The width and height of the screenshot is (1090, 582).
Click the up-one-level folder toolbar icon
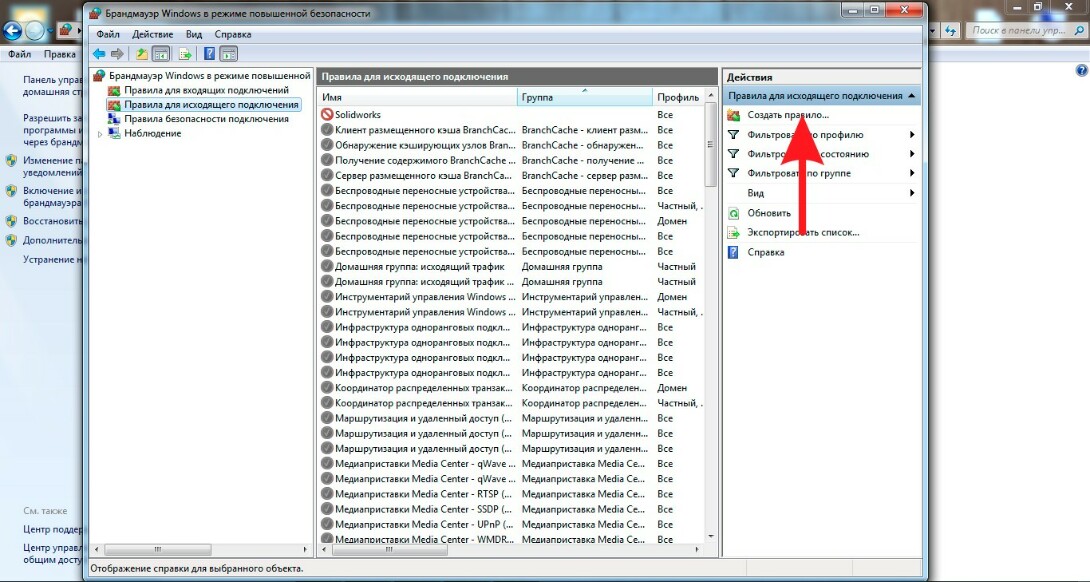click(x=142, y=54)
